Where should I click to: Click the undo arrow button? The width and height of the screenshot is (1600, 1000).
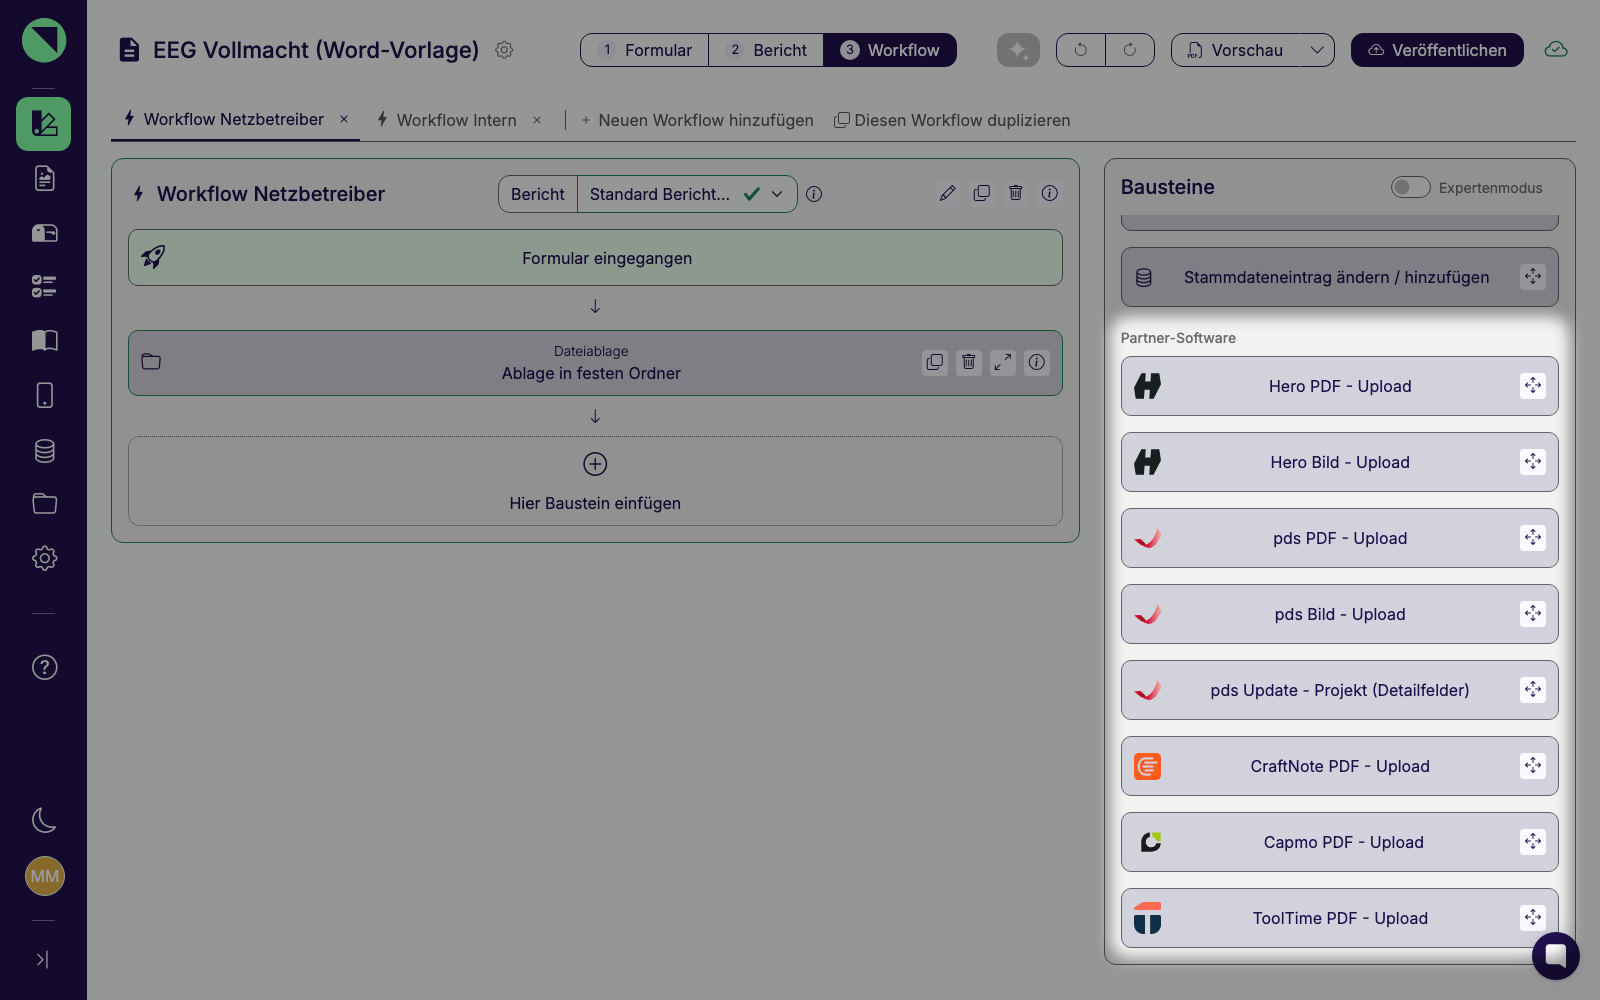pos(1081,50)
